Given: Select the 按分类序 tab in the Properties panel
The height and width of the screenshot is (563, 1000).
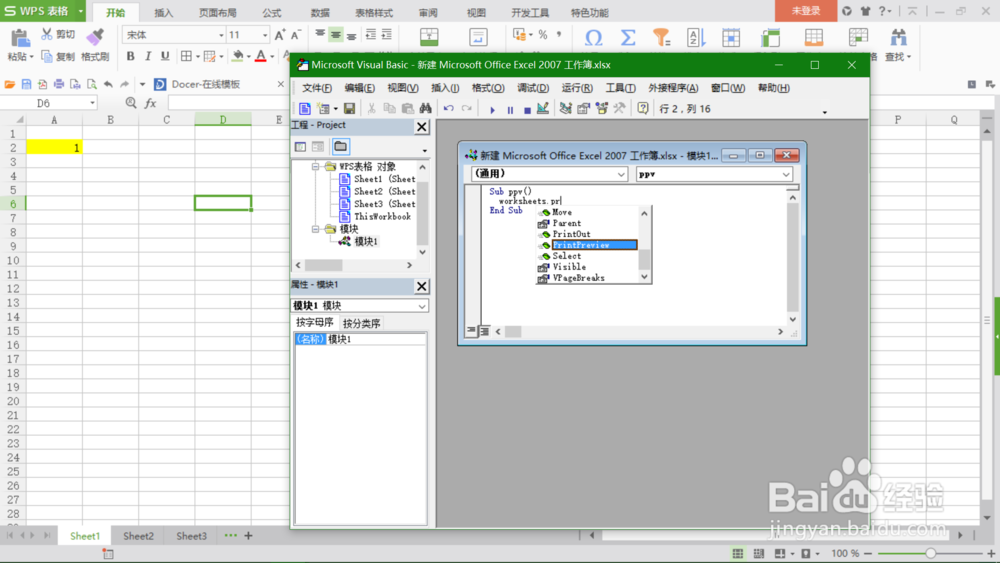Looking at the screenshot, I should pos(362,323).
